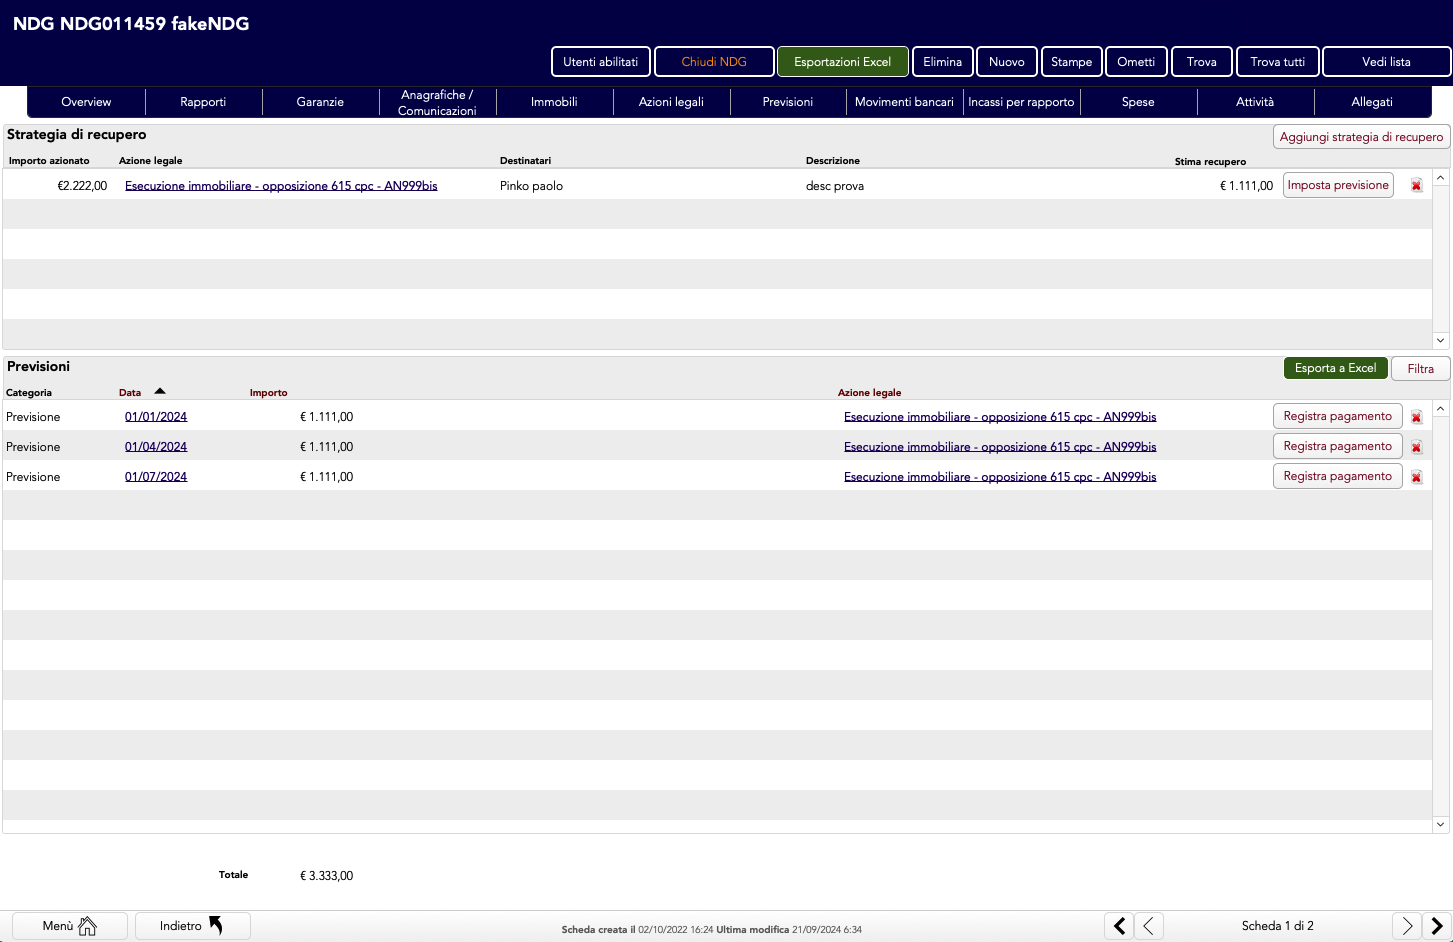Export forecasts with Esporta a Excel
This screenshot has height=942, width=1453.
coord(1335,368)
